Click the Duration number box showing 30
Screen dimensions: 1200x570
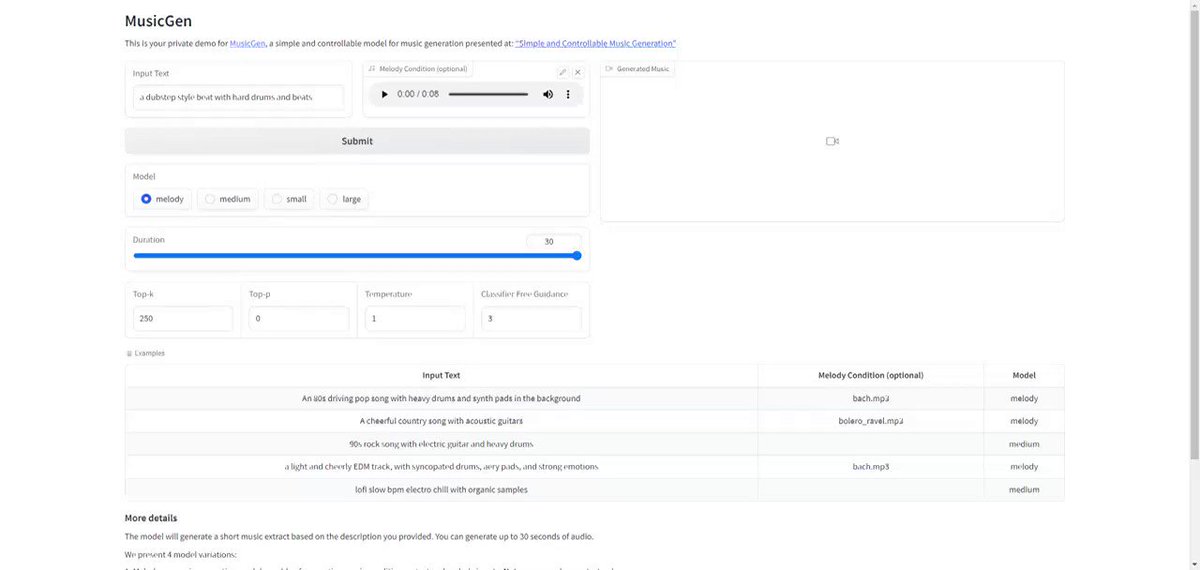click(x=553, y=241)
